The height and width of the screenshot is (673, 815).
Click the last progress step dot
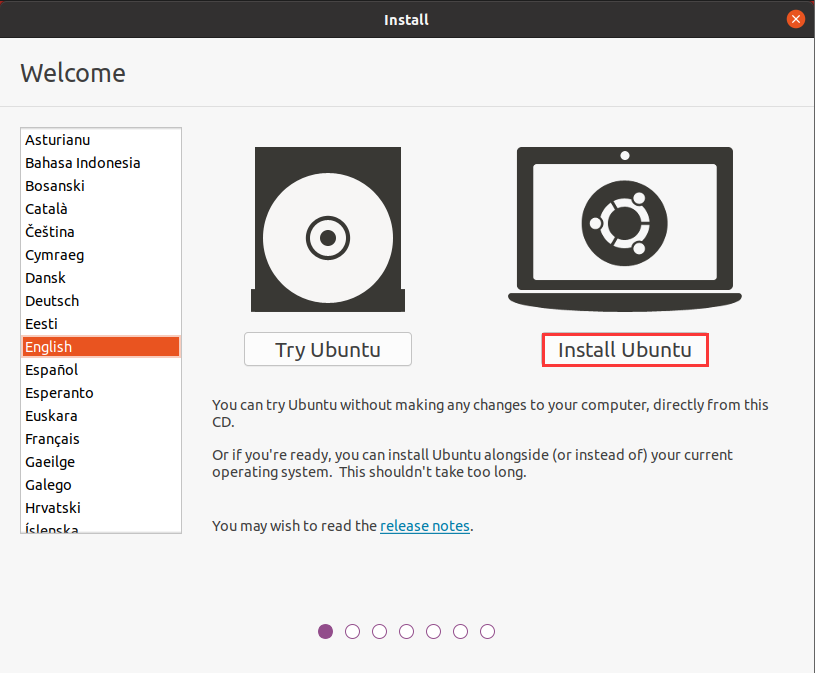487,631
